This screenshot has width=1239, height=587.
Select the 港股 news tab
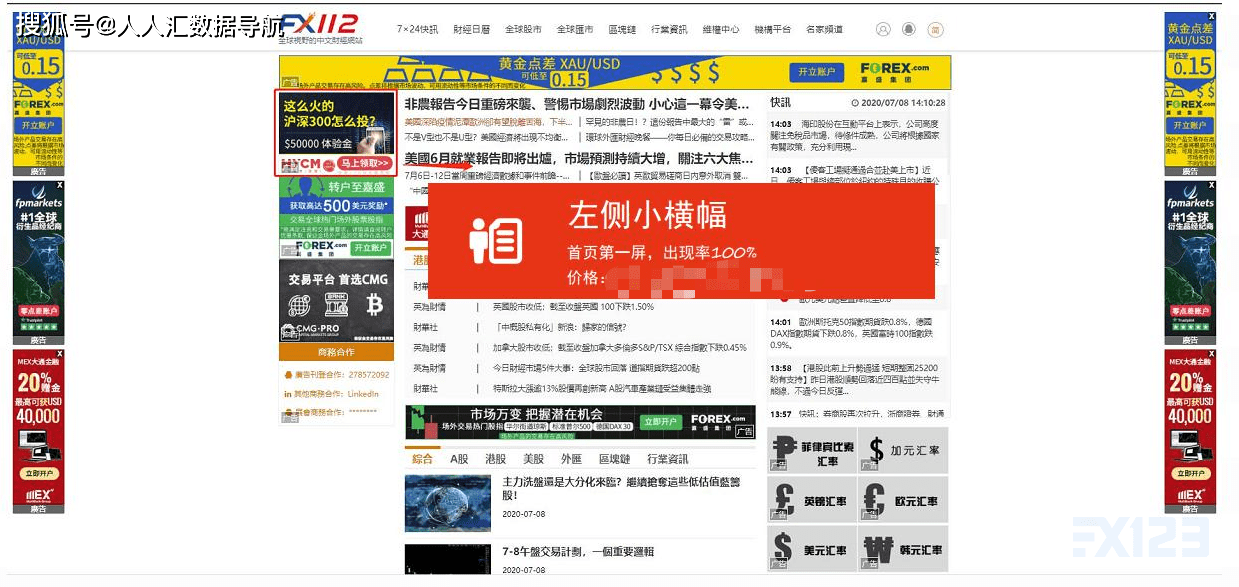496,459
